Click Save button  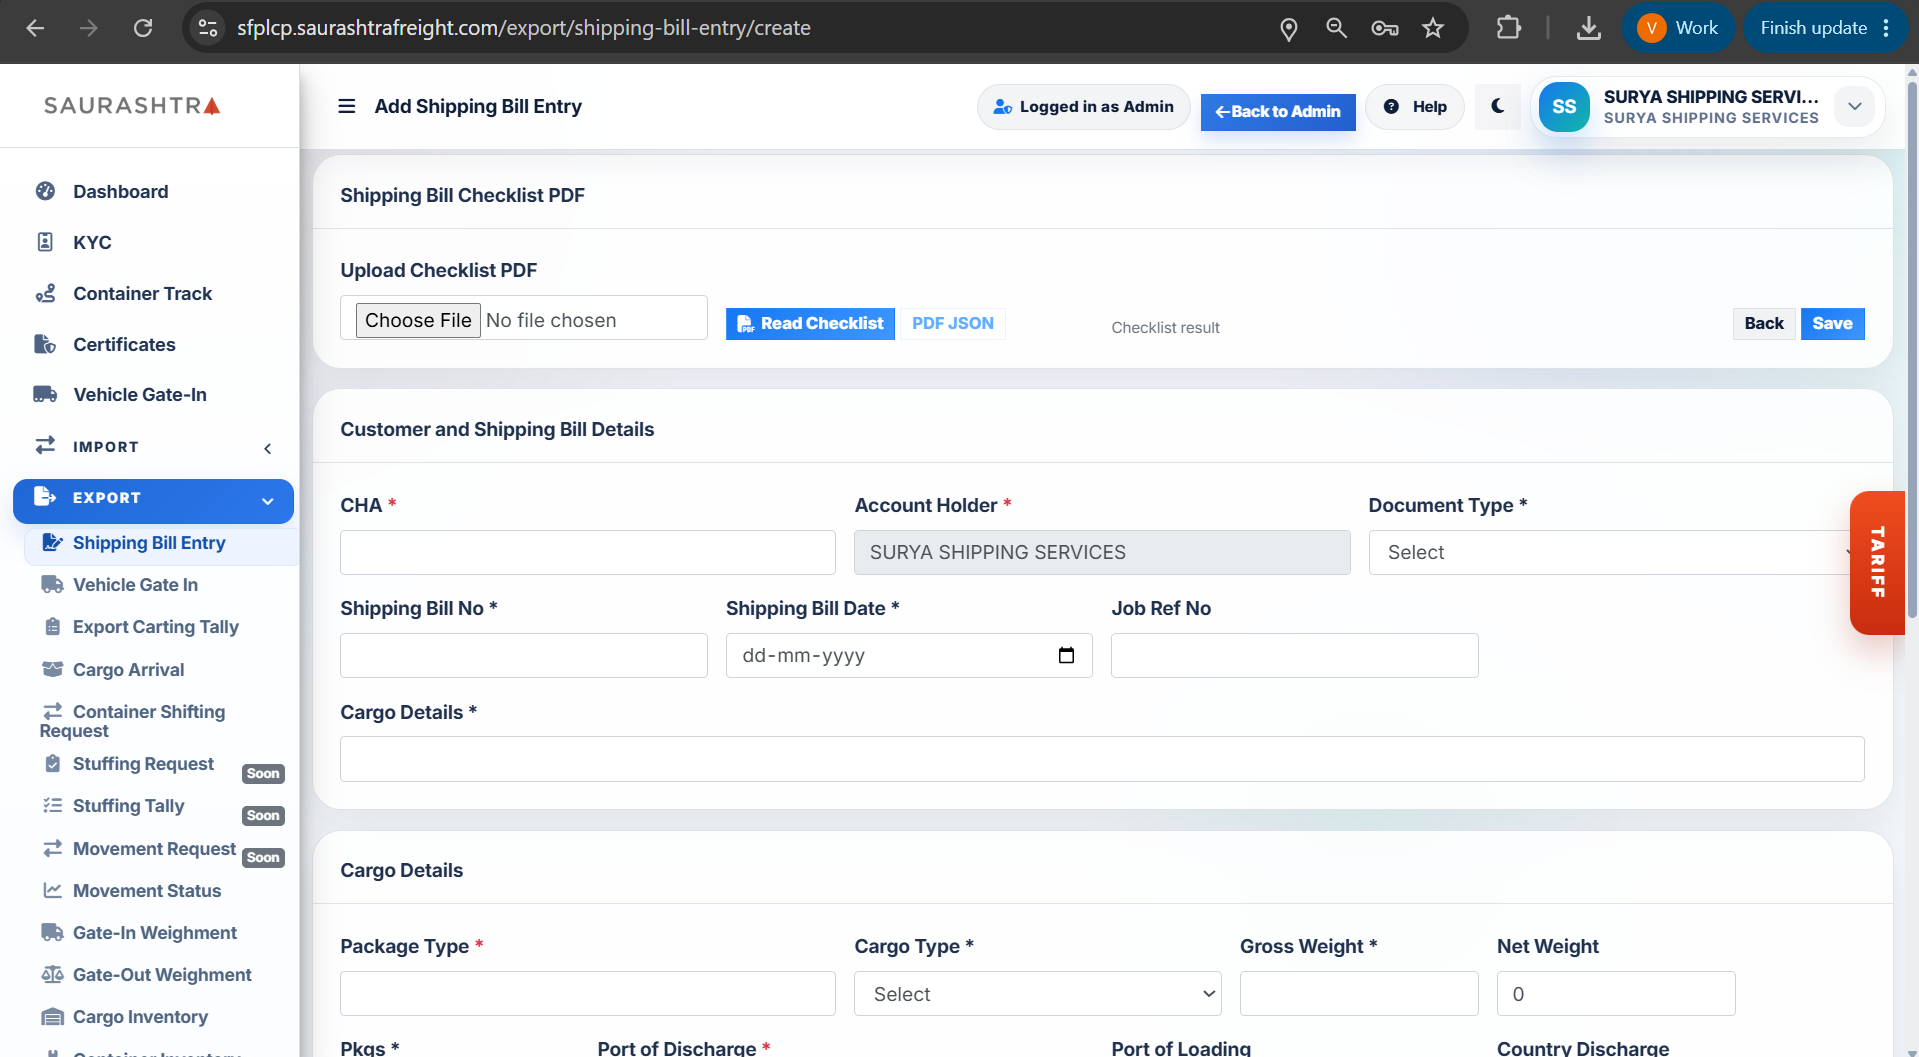[1832, 323]
